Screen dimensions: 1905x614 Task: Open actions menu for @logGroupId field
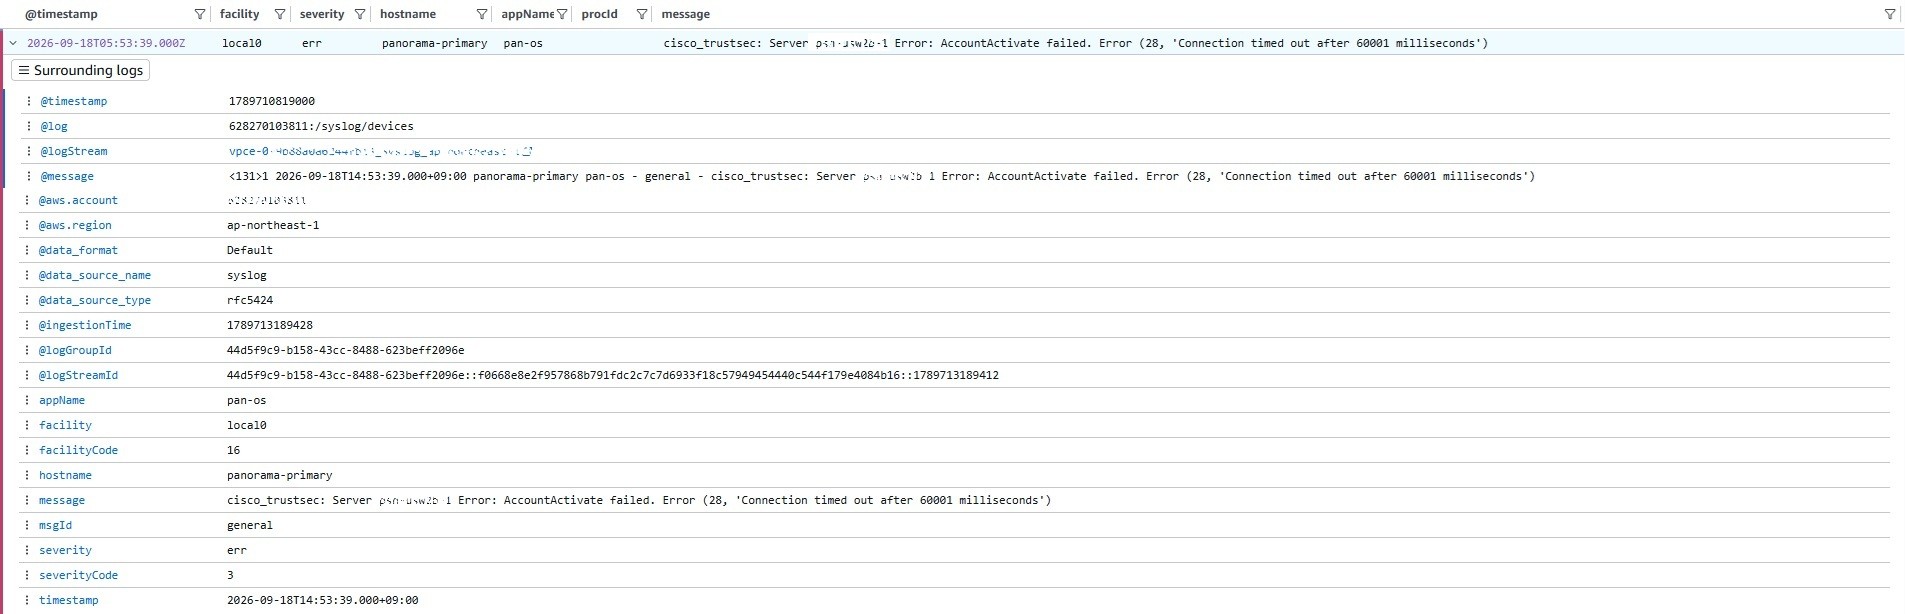click(x=27, y=350)
